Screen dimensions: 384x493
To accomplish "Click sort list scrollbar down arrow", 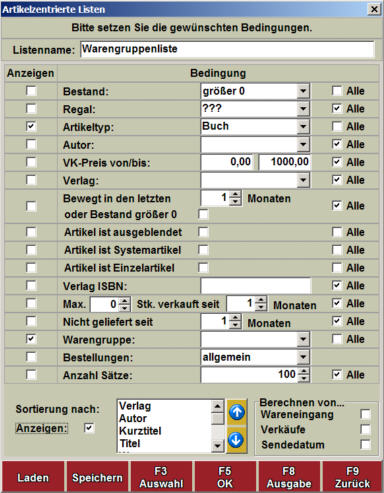I will tap(218, 446).
